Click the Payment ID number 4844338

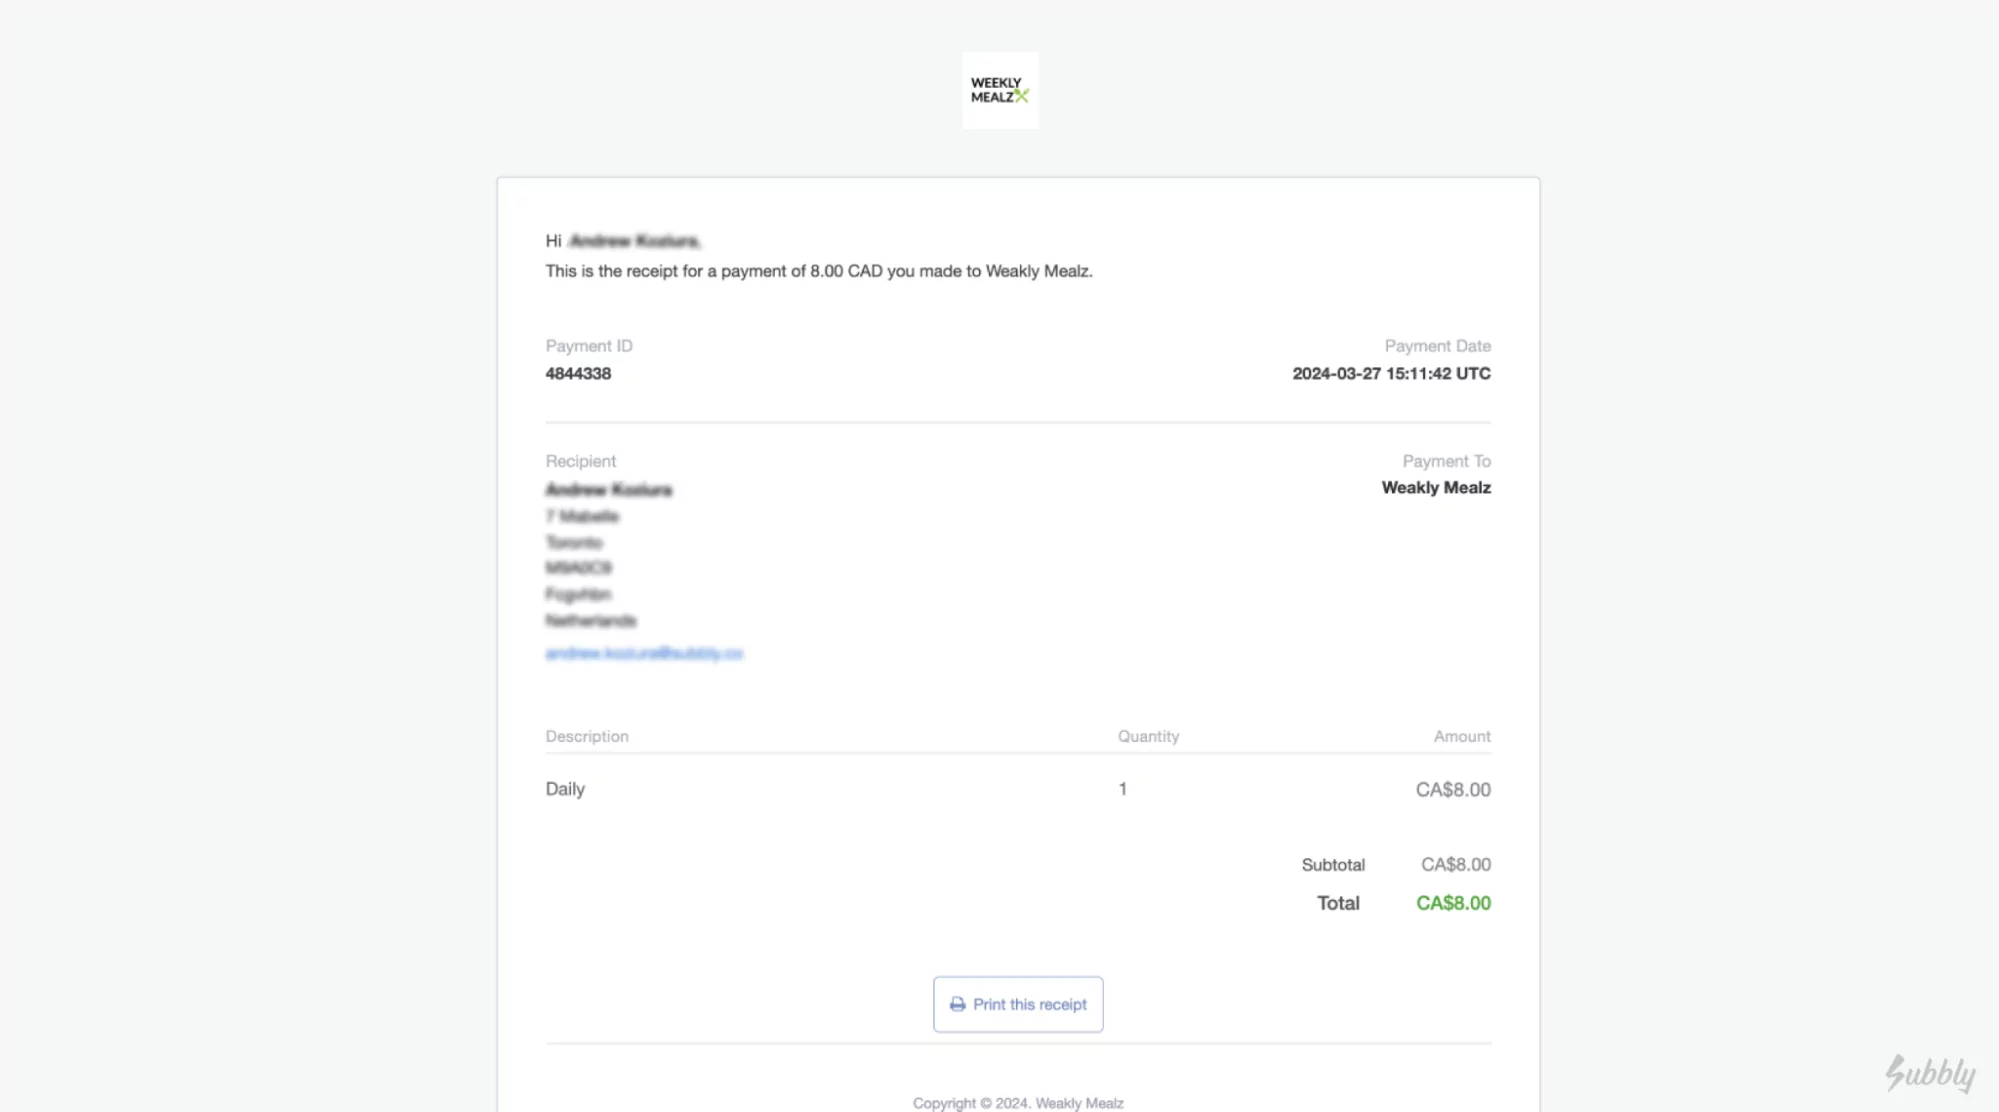coord(578,373)
